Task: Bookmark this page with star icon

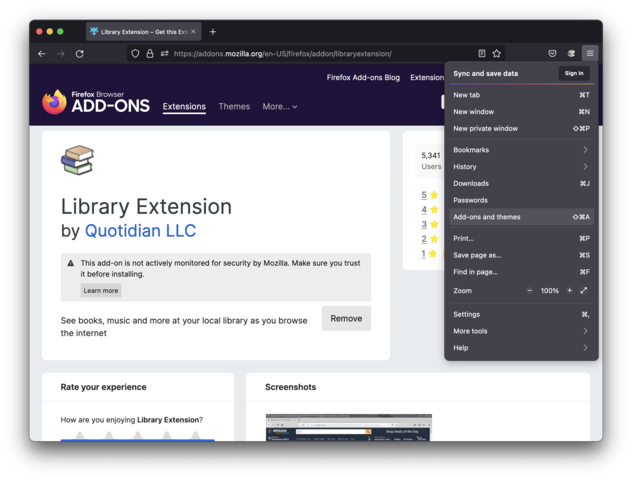Action: click(497, 53)
